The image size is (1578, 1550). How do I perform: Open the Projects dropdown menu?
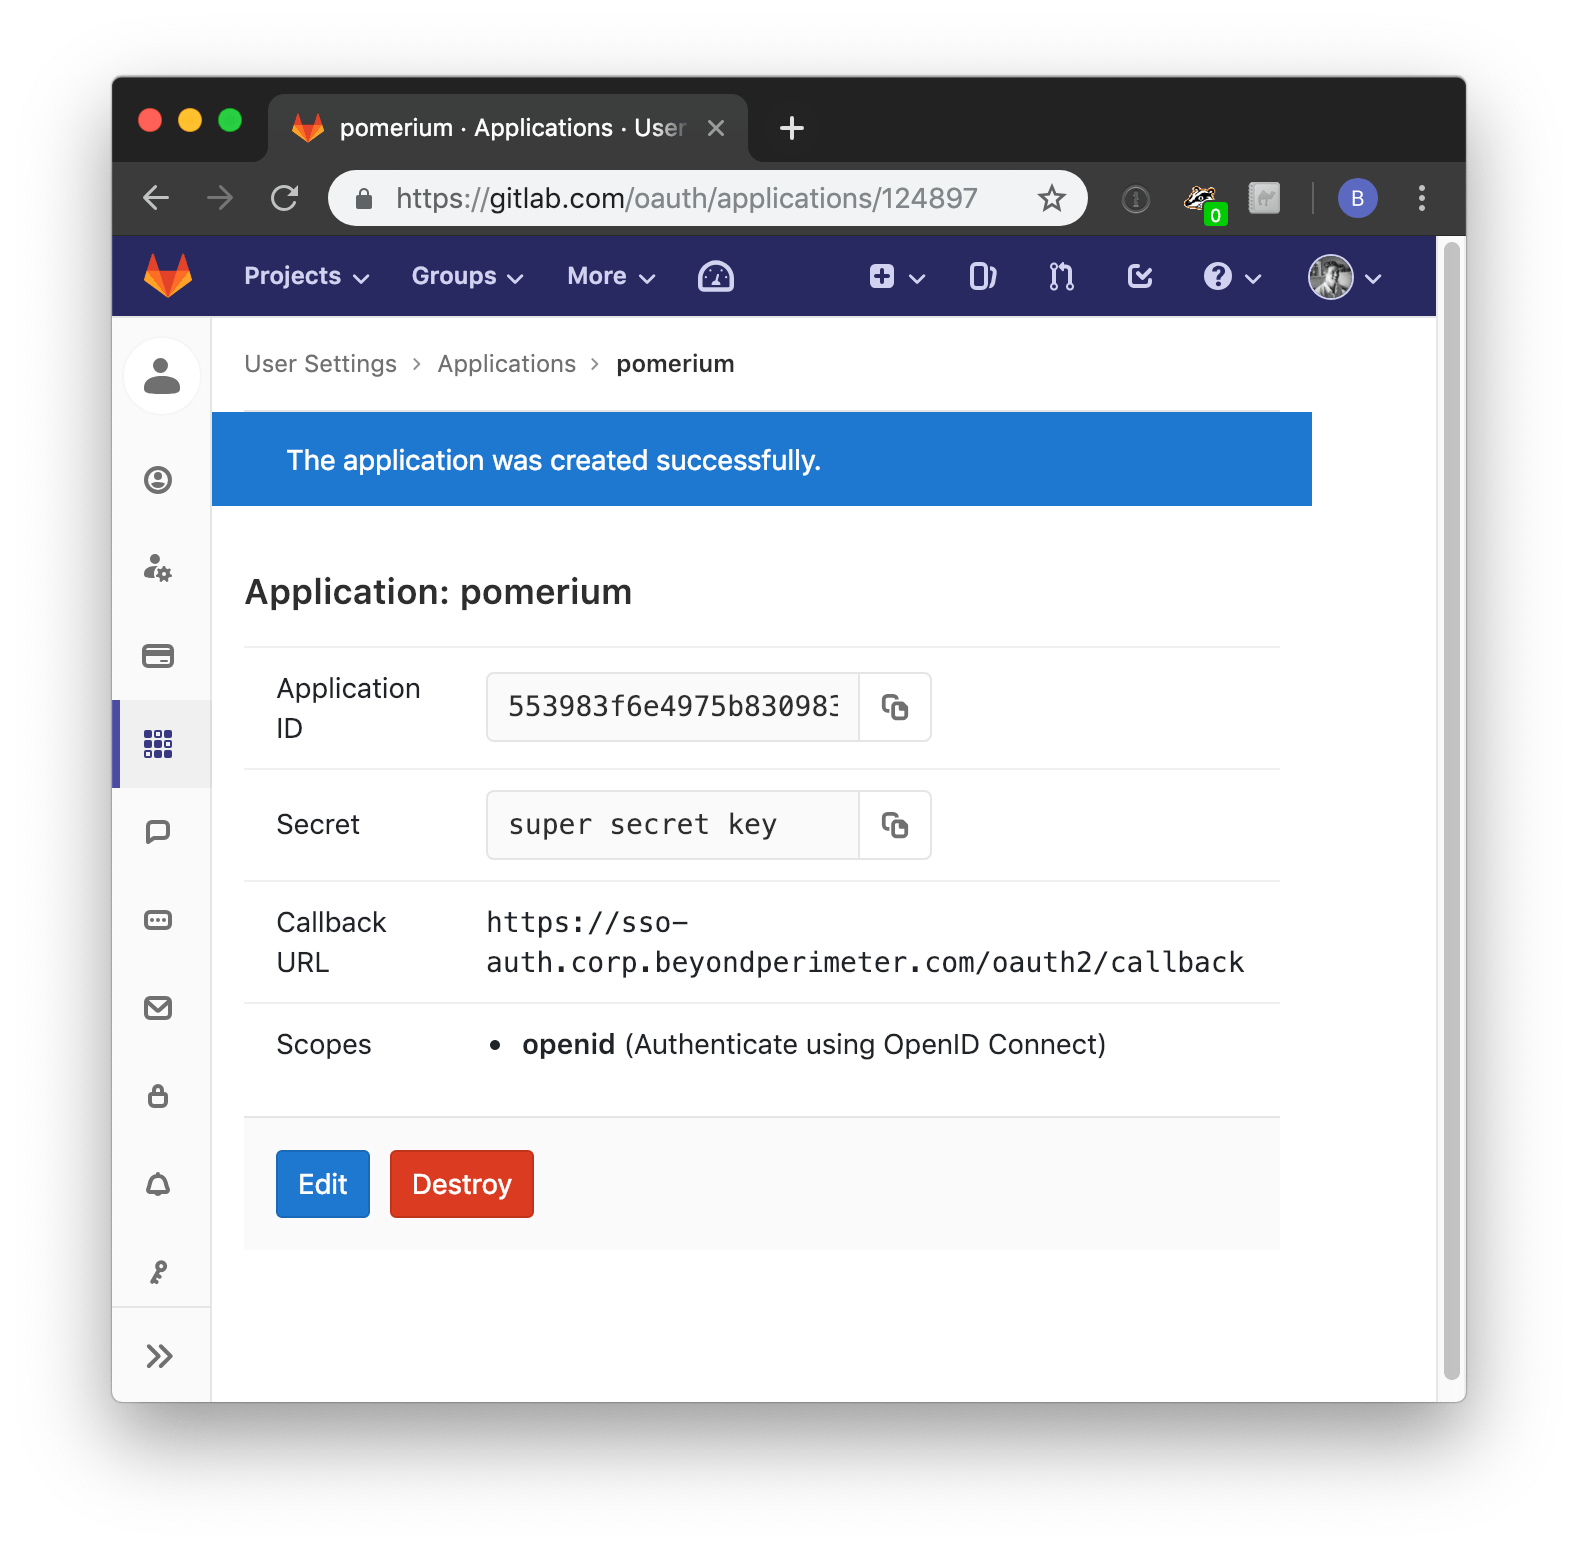click(x=307, y=277)
